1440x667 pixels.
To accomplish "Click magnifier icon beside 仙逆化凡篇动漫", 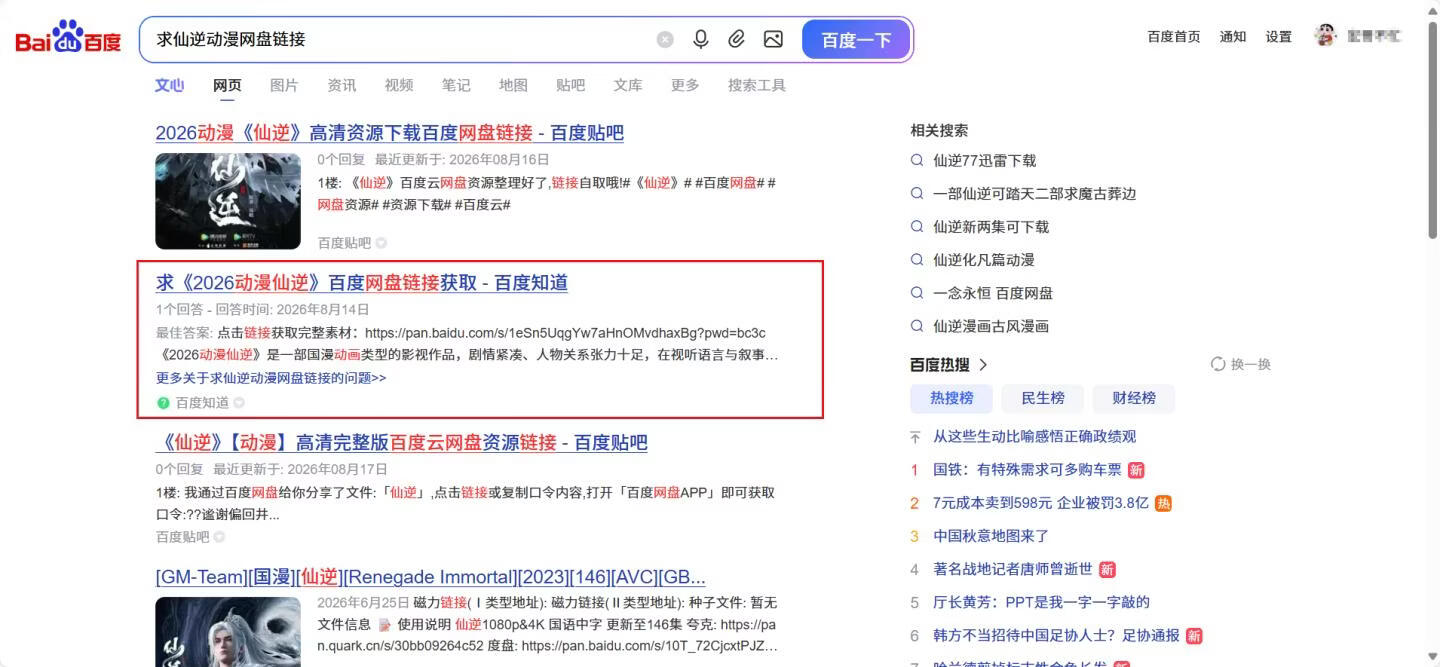I will click(x=917, y=260).
